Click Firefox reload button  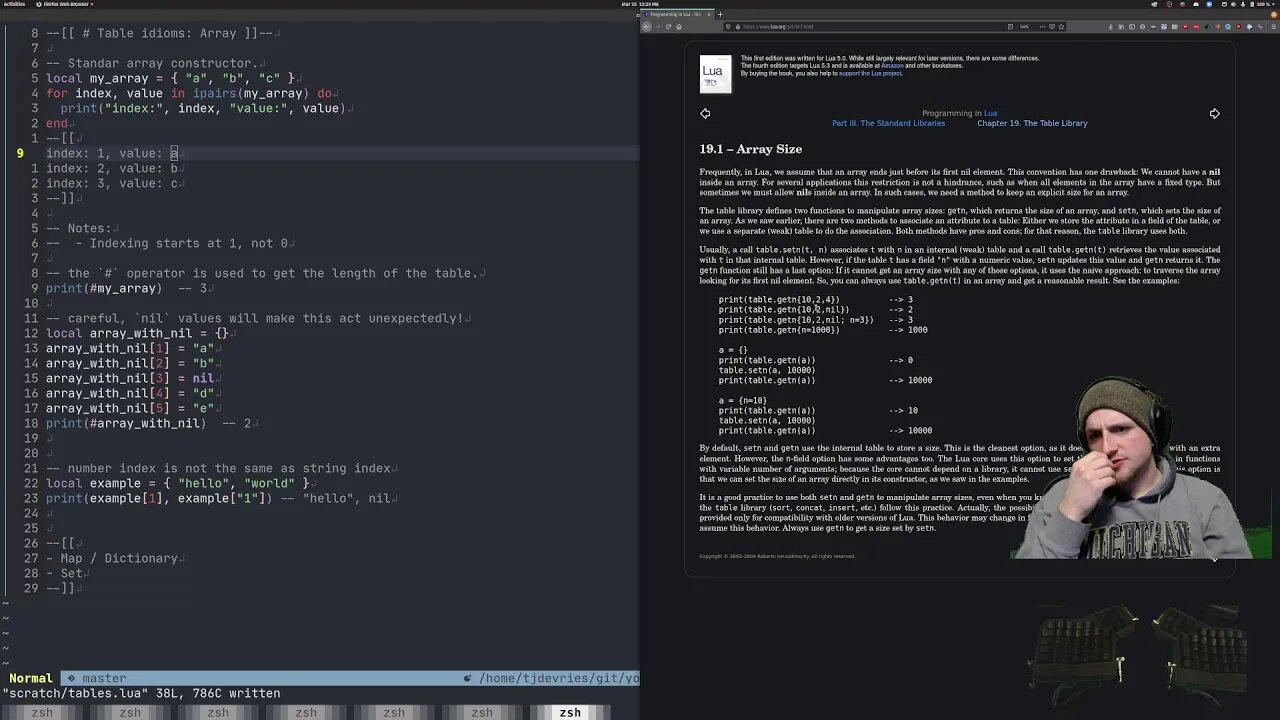click(668, 26)
